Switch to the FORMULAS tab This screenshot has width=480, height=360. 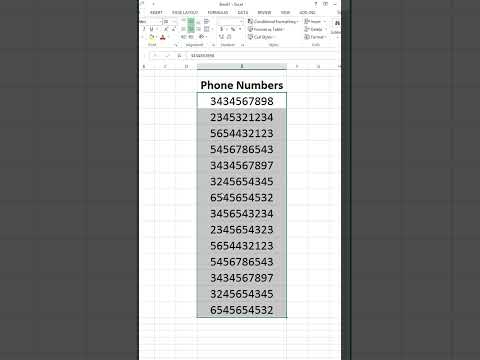click(218, 12)
